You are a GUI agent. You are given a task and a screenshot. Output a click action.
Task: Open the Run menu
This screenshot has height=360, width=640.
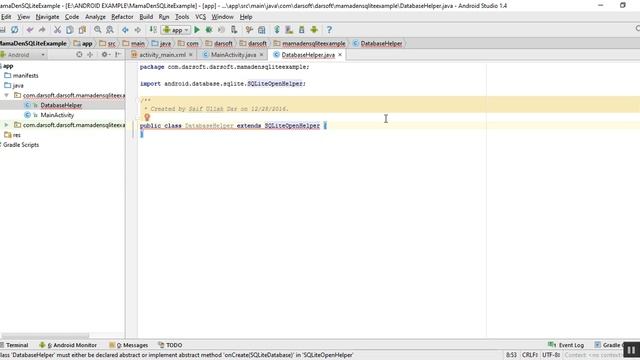click(164, 17)
